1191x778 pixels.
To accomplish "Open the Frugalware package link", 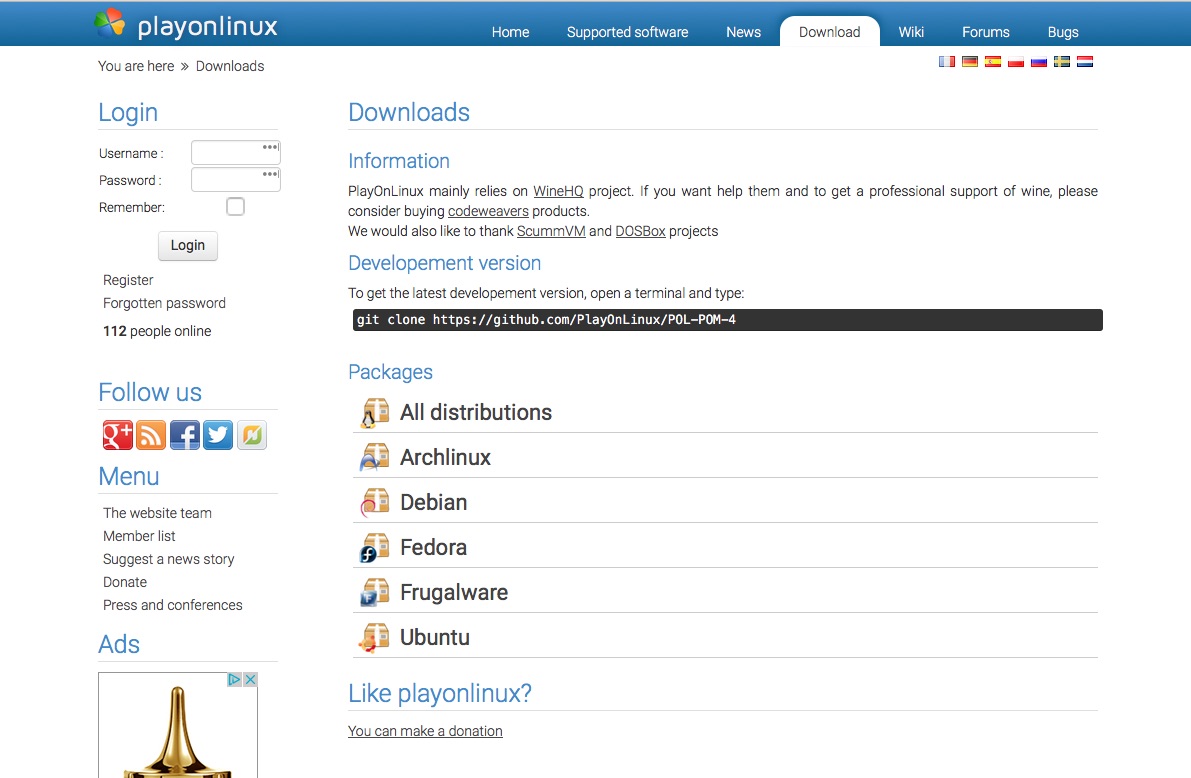I will tap(454, 592).
